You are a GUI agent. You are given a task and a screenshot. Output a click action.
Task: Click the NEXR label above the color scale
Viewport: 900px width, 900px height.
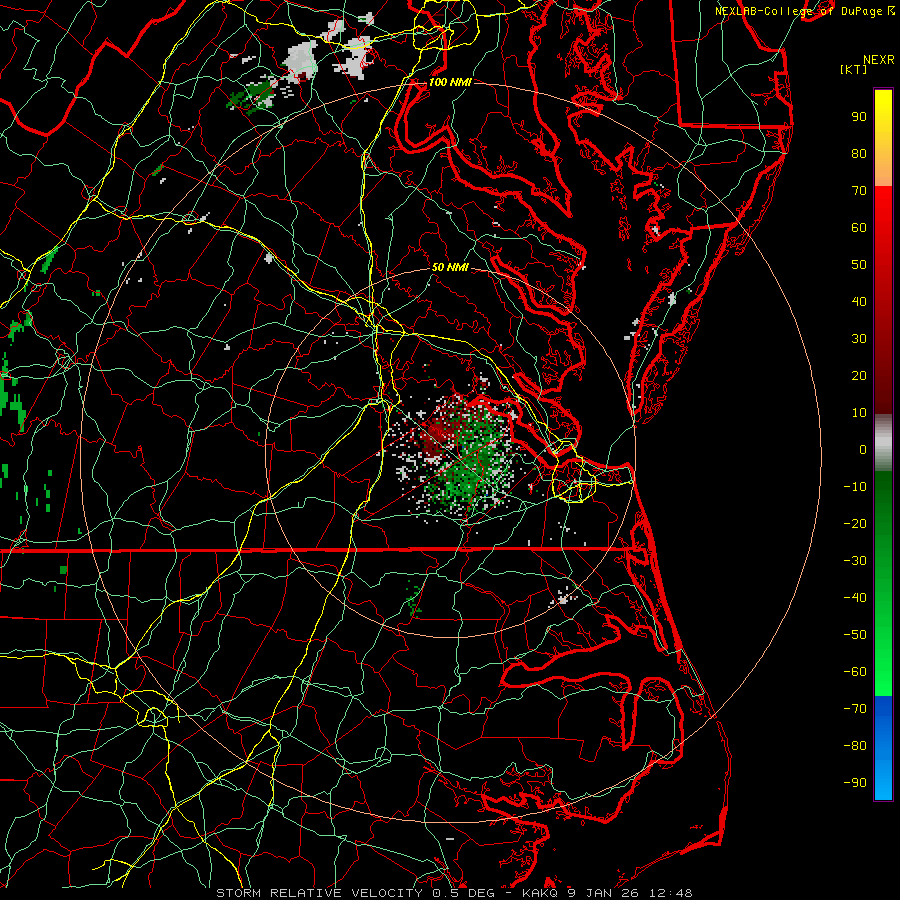(879, 60)
